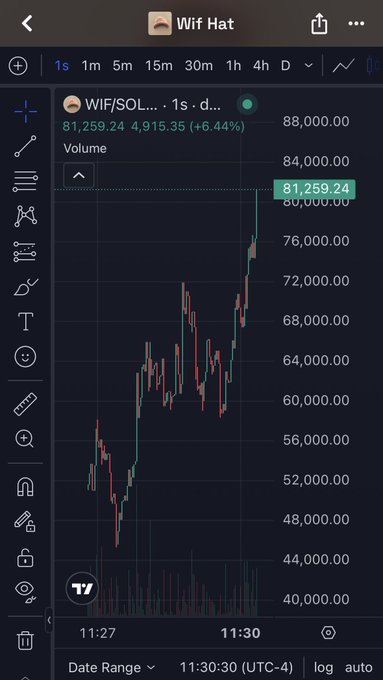
Task: Choose the XABCD pattern tool
Action: pyautogui.click(x=26, y=216)
